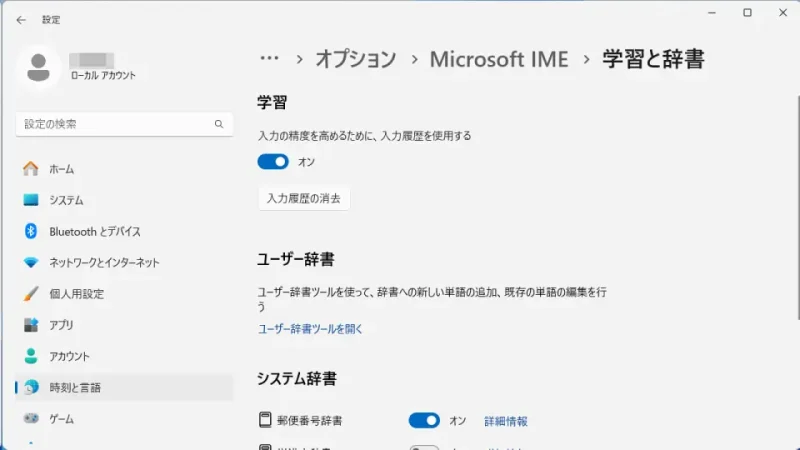Click 入力履歴の消去 button
The width and height of the screenshot is (800, 450).
tap(304, 198)
